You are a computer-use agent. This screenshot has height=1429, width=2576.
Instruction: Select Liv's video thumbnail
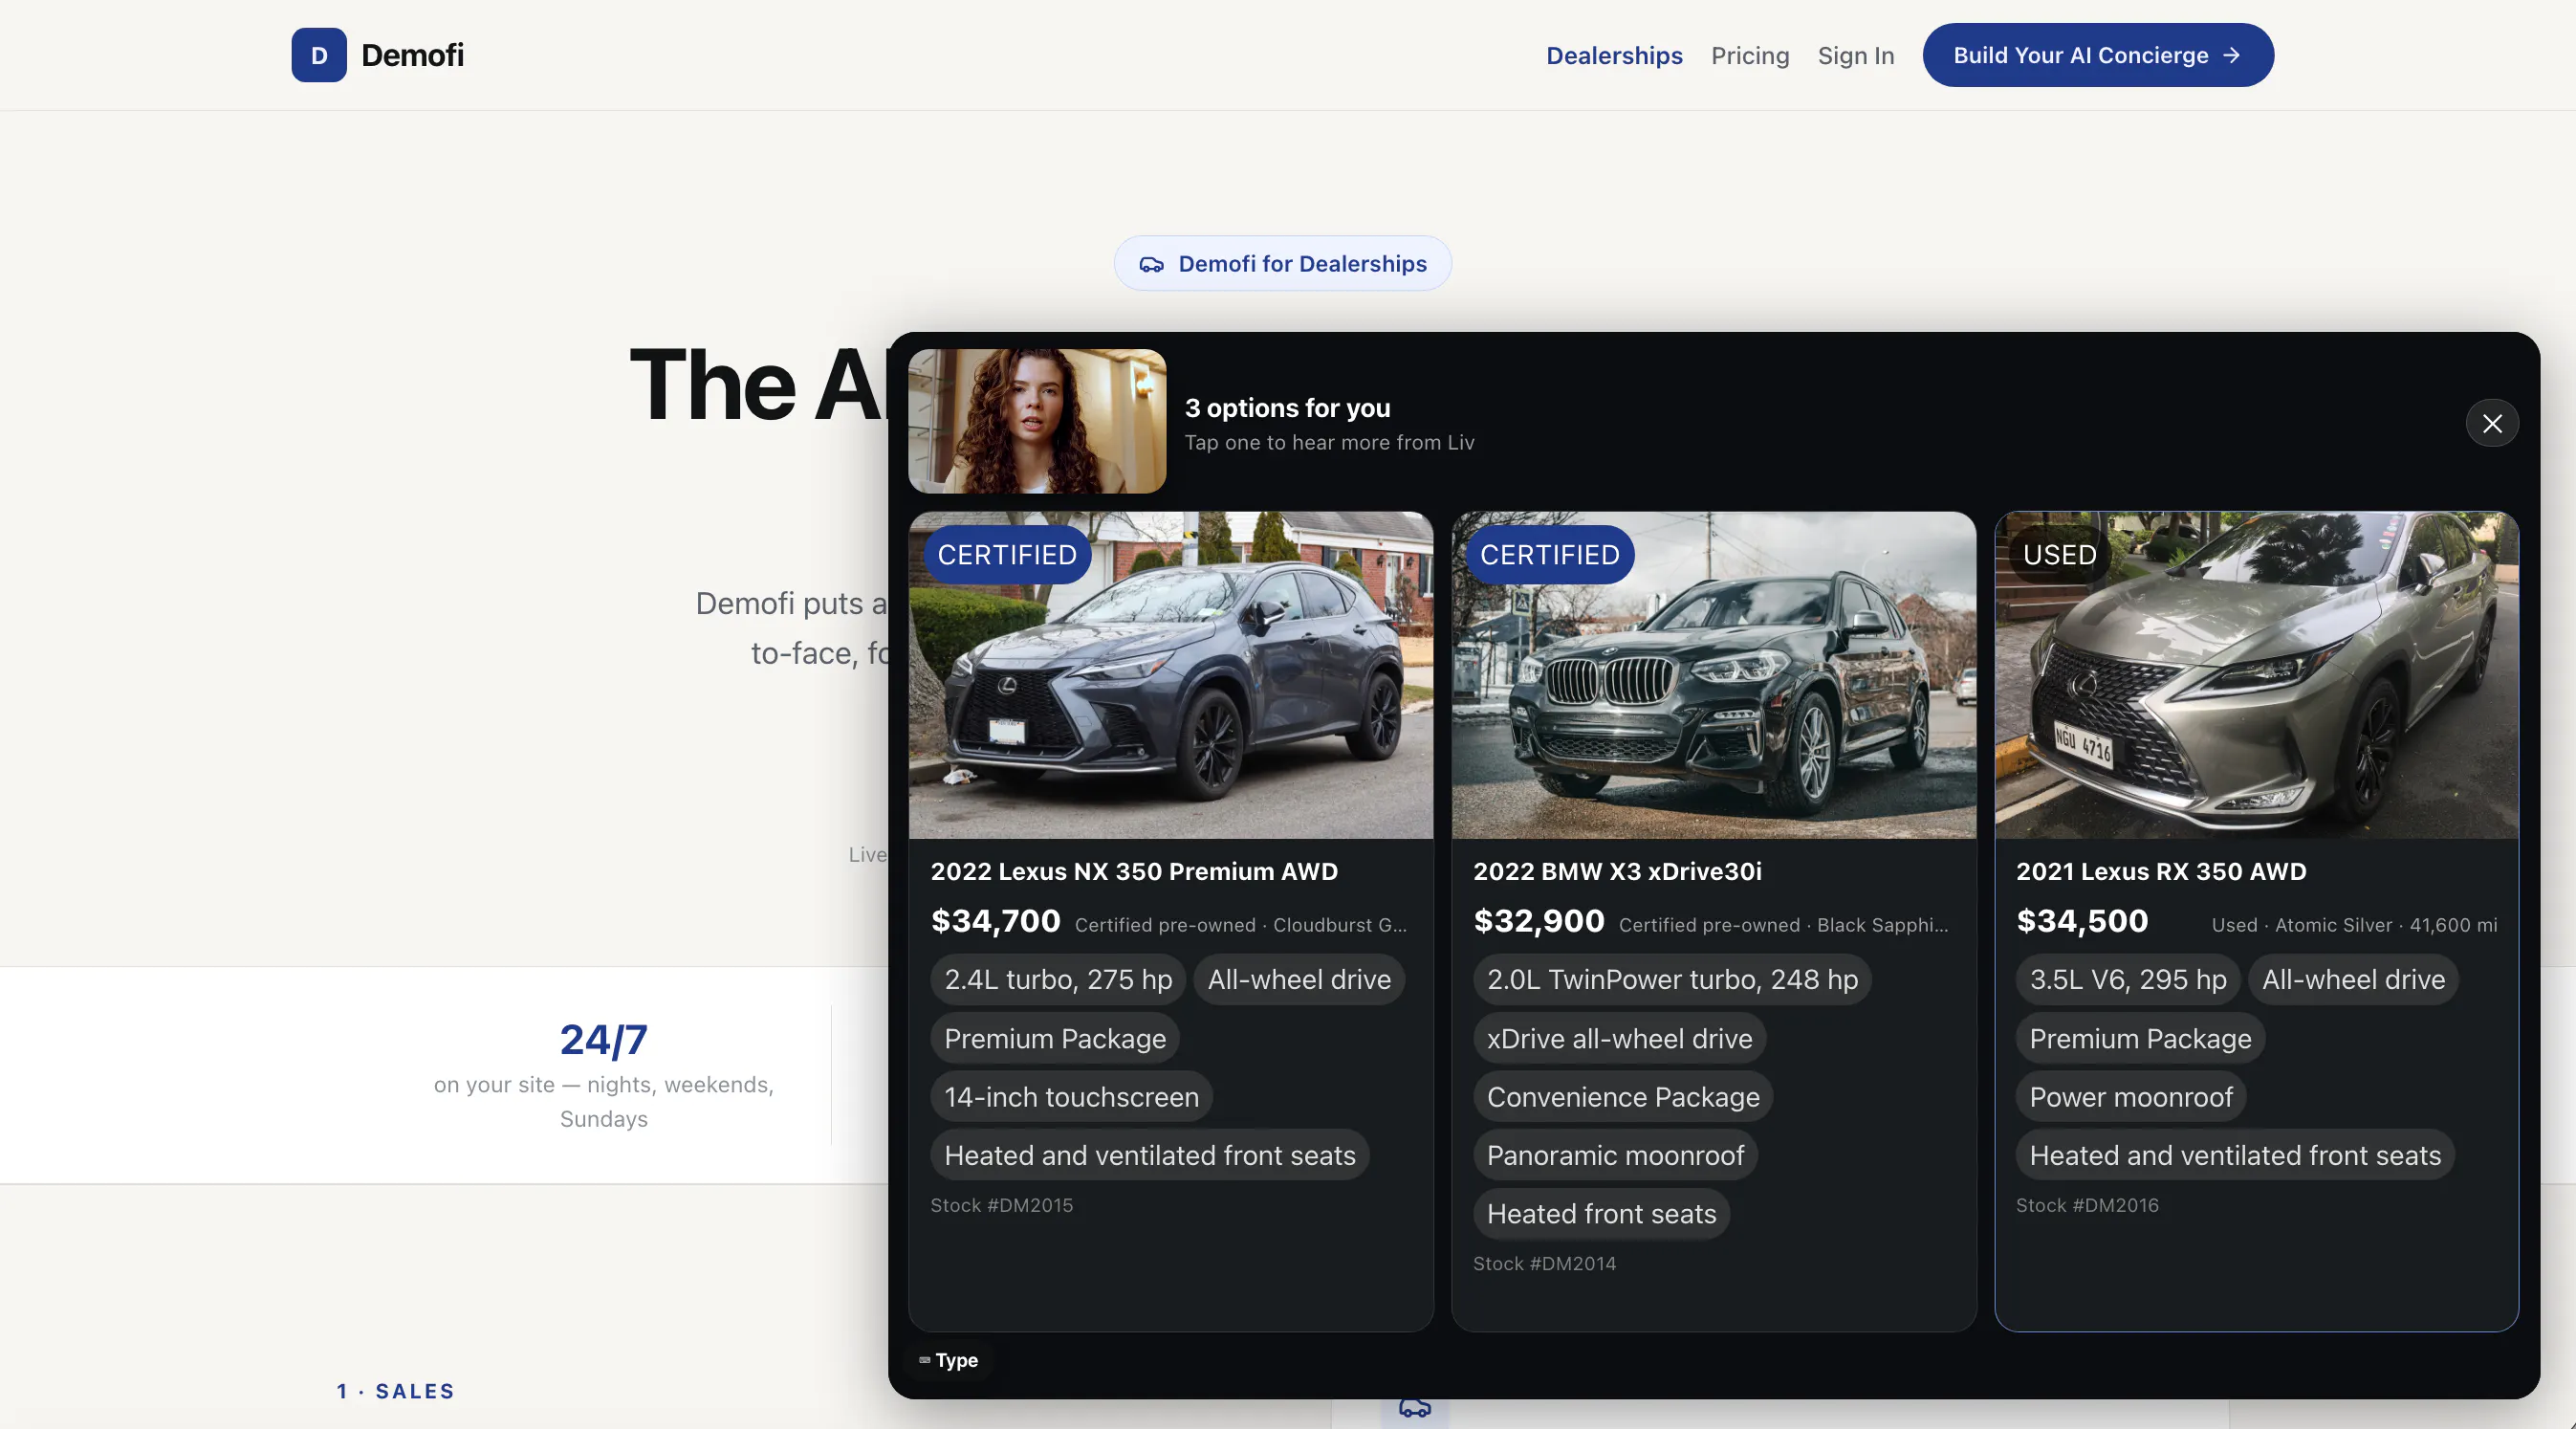point(1037,421)
